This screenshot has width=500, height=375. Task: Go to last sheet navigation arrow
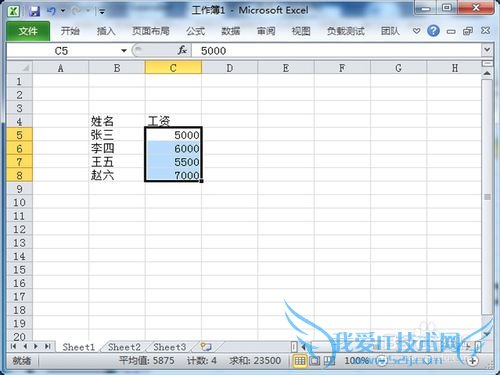pyautogui.click(x=48, y=346)
